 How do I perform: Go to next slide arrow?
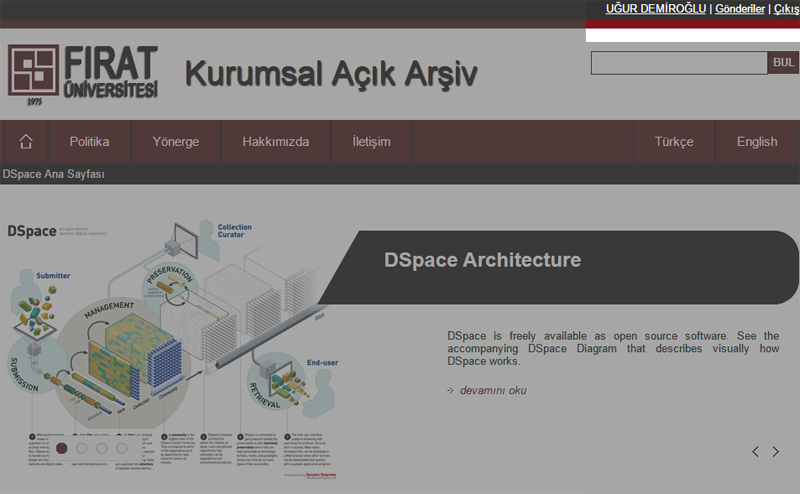(x=776, y=451)
